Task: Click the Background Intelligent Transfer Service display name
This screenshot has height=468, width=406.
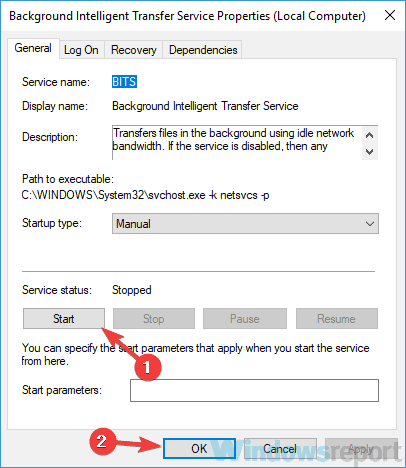Action: (x=205, y=106)
